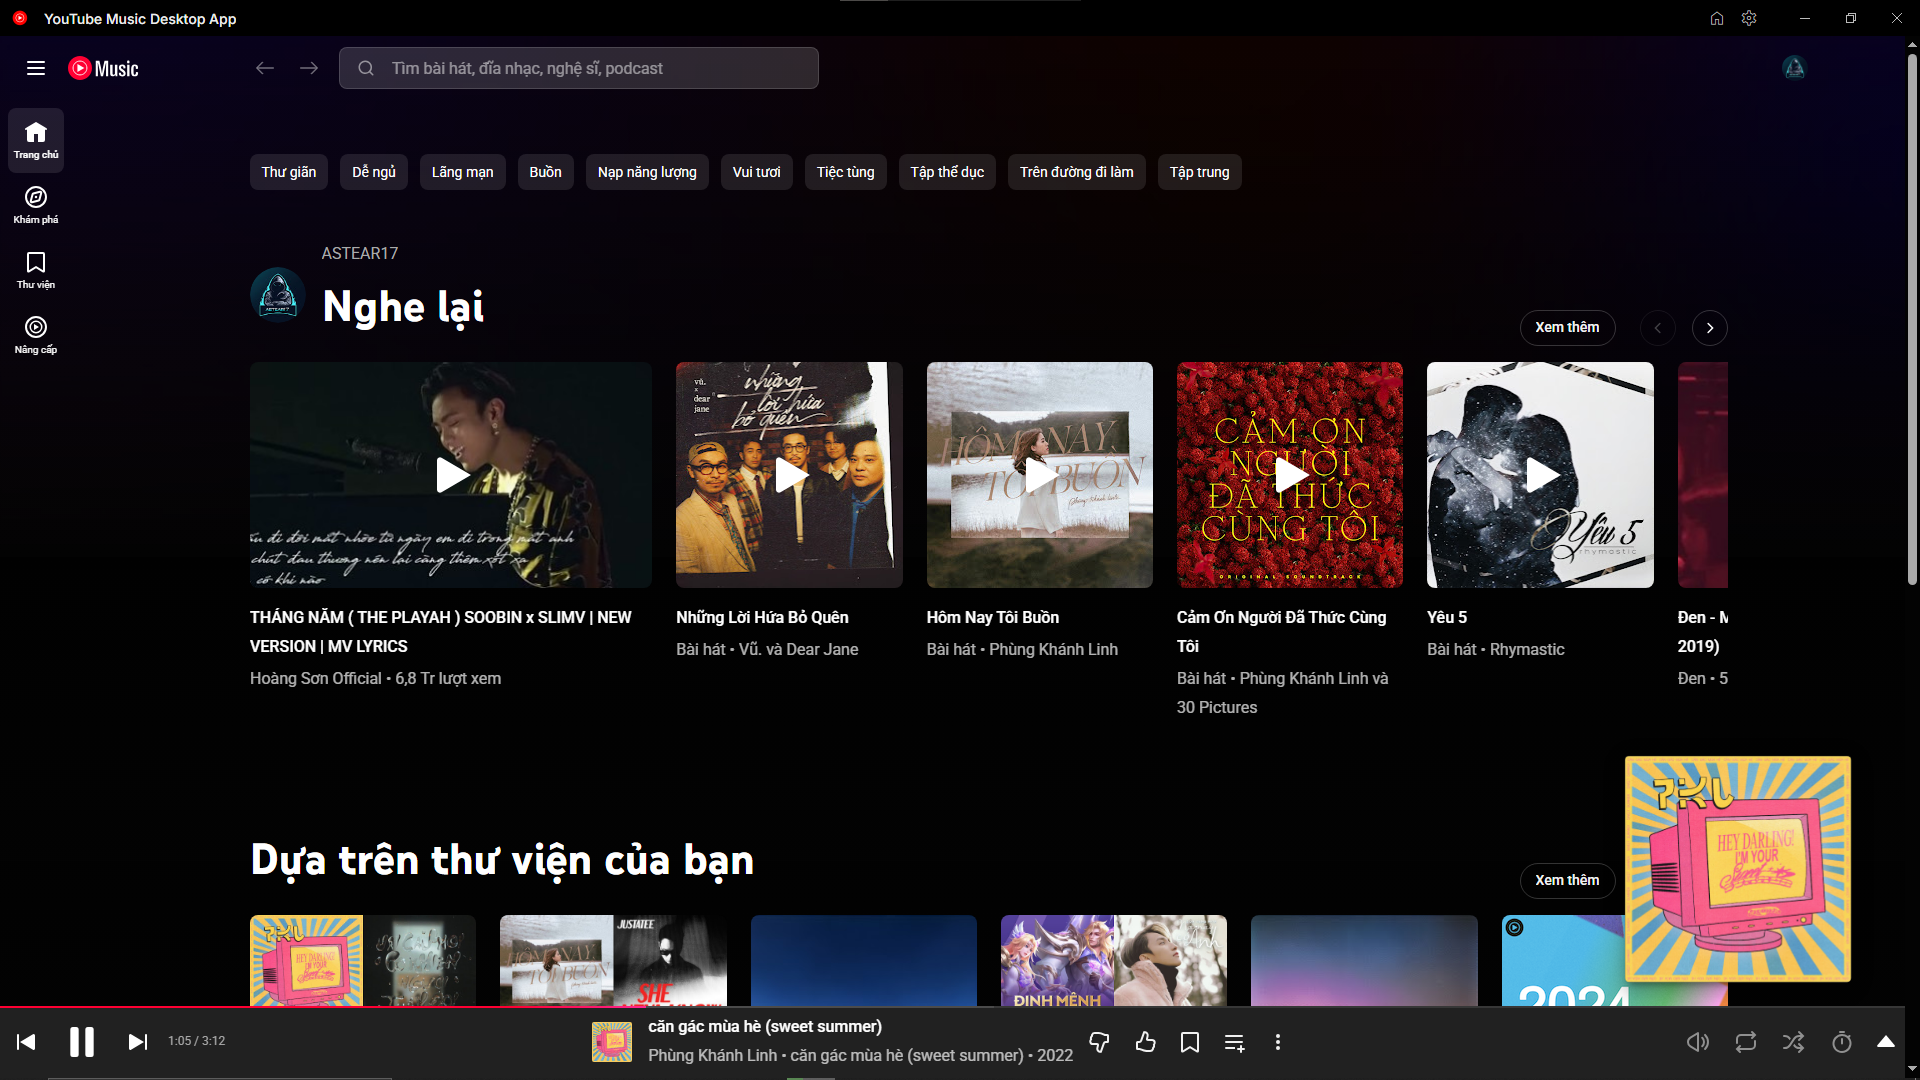Select the Tập trung chip
The width and height of the screenshot is (1920, 1080).
[1200, 172]
